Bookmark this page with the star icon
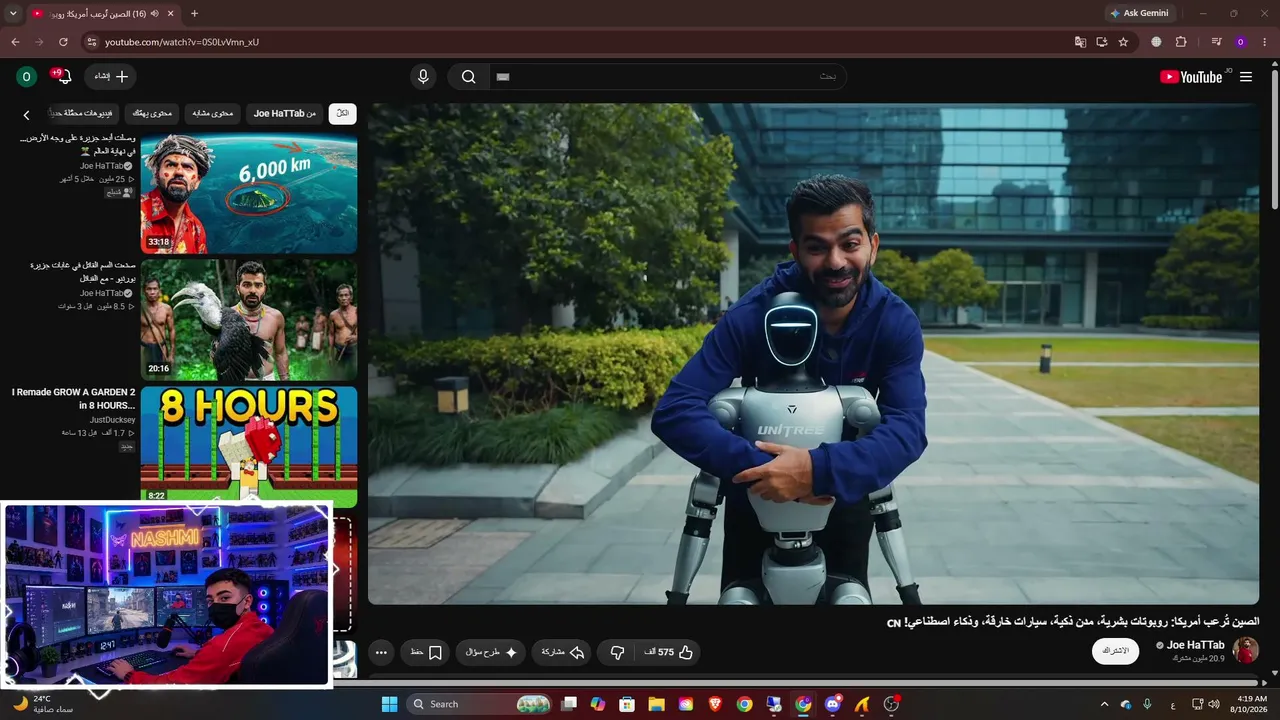Viewport: 1280px width, 720px height. coord(1123,42)
